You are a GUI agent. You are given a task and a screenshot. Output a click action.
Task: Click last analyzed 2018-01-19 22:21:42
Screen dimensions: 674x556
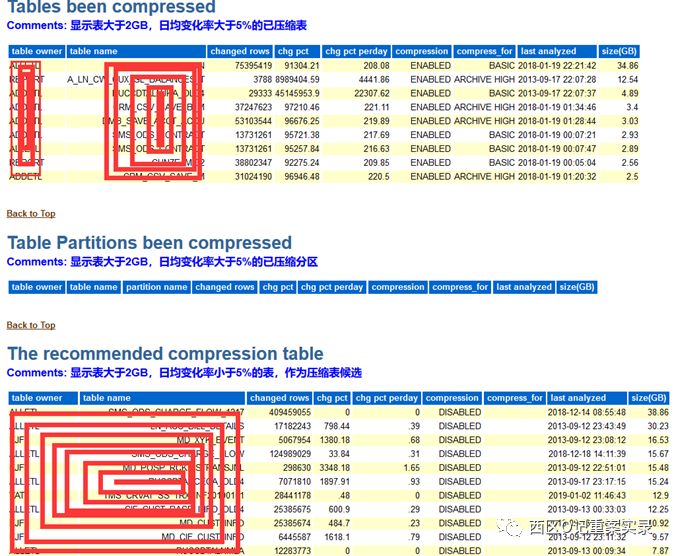[x=557, y=65]
